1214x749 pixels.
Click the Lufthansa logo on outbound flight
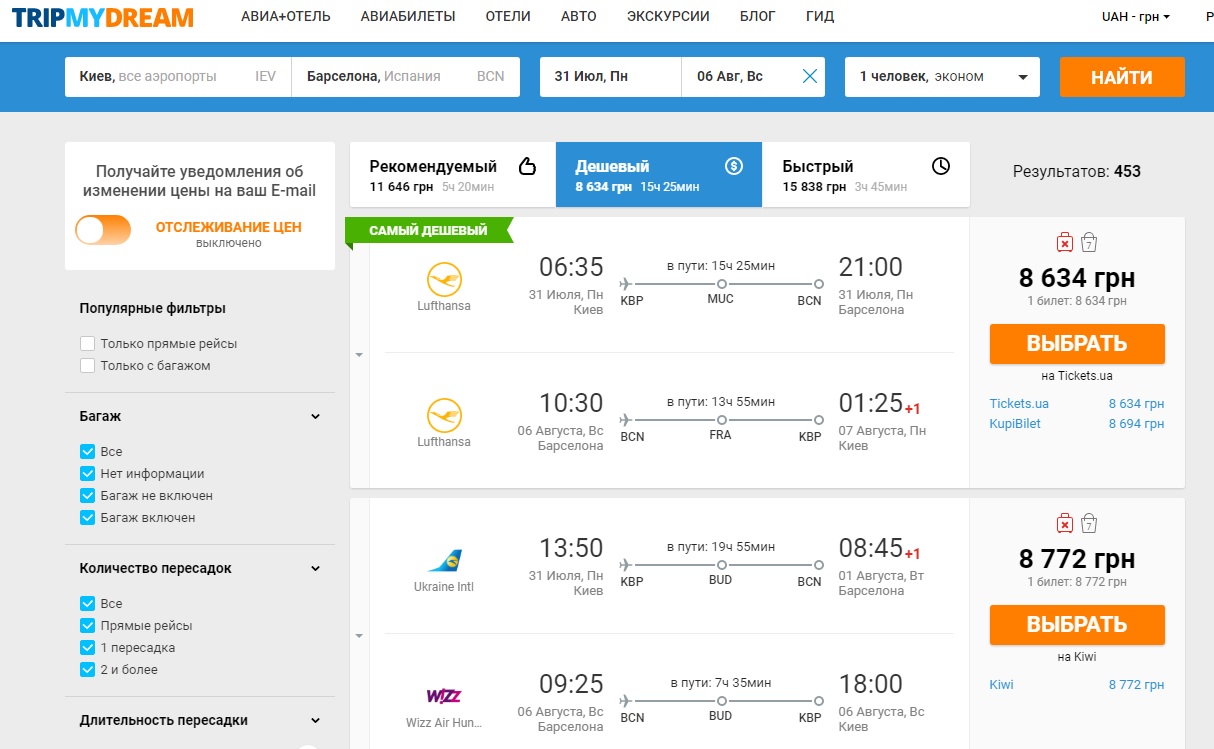pyautogui.click(x=444, y=278)
